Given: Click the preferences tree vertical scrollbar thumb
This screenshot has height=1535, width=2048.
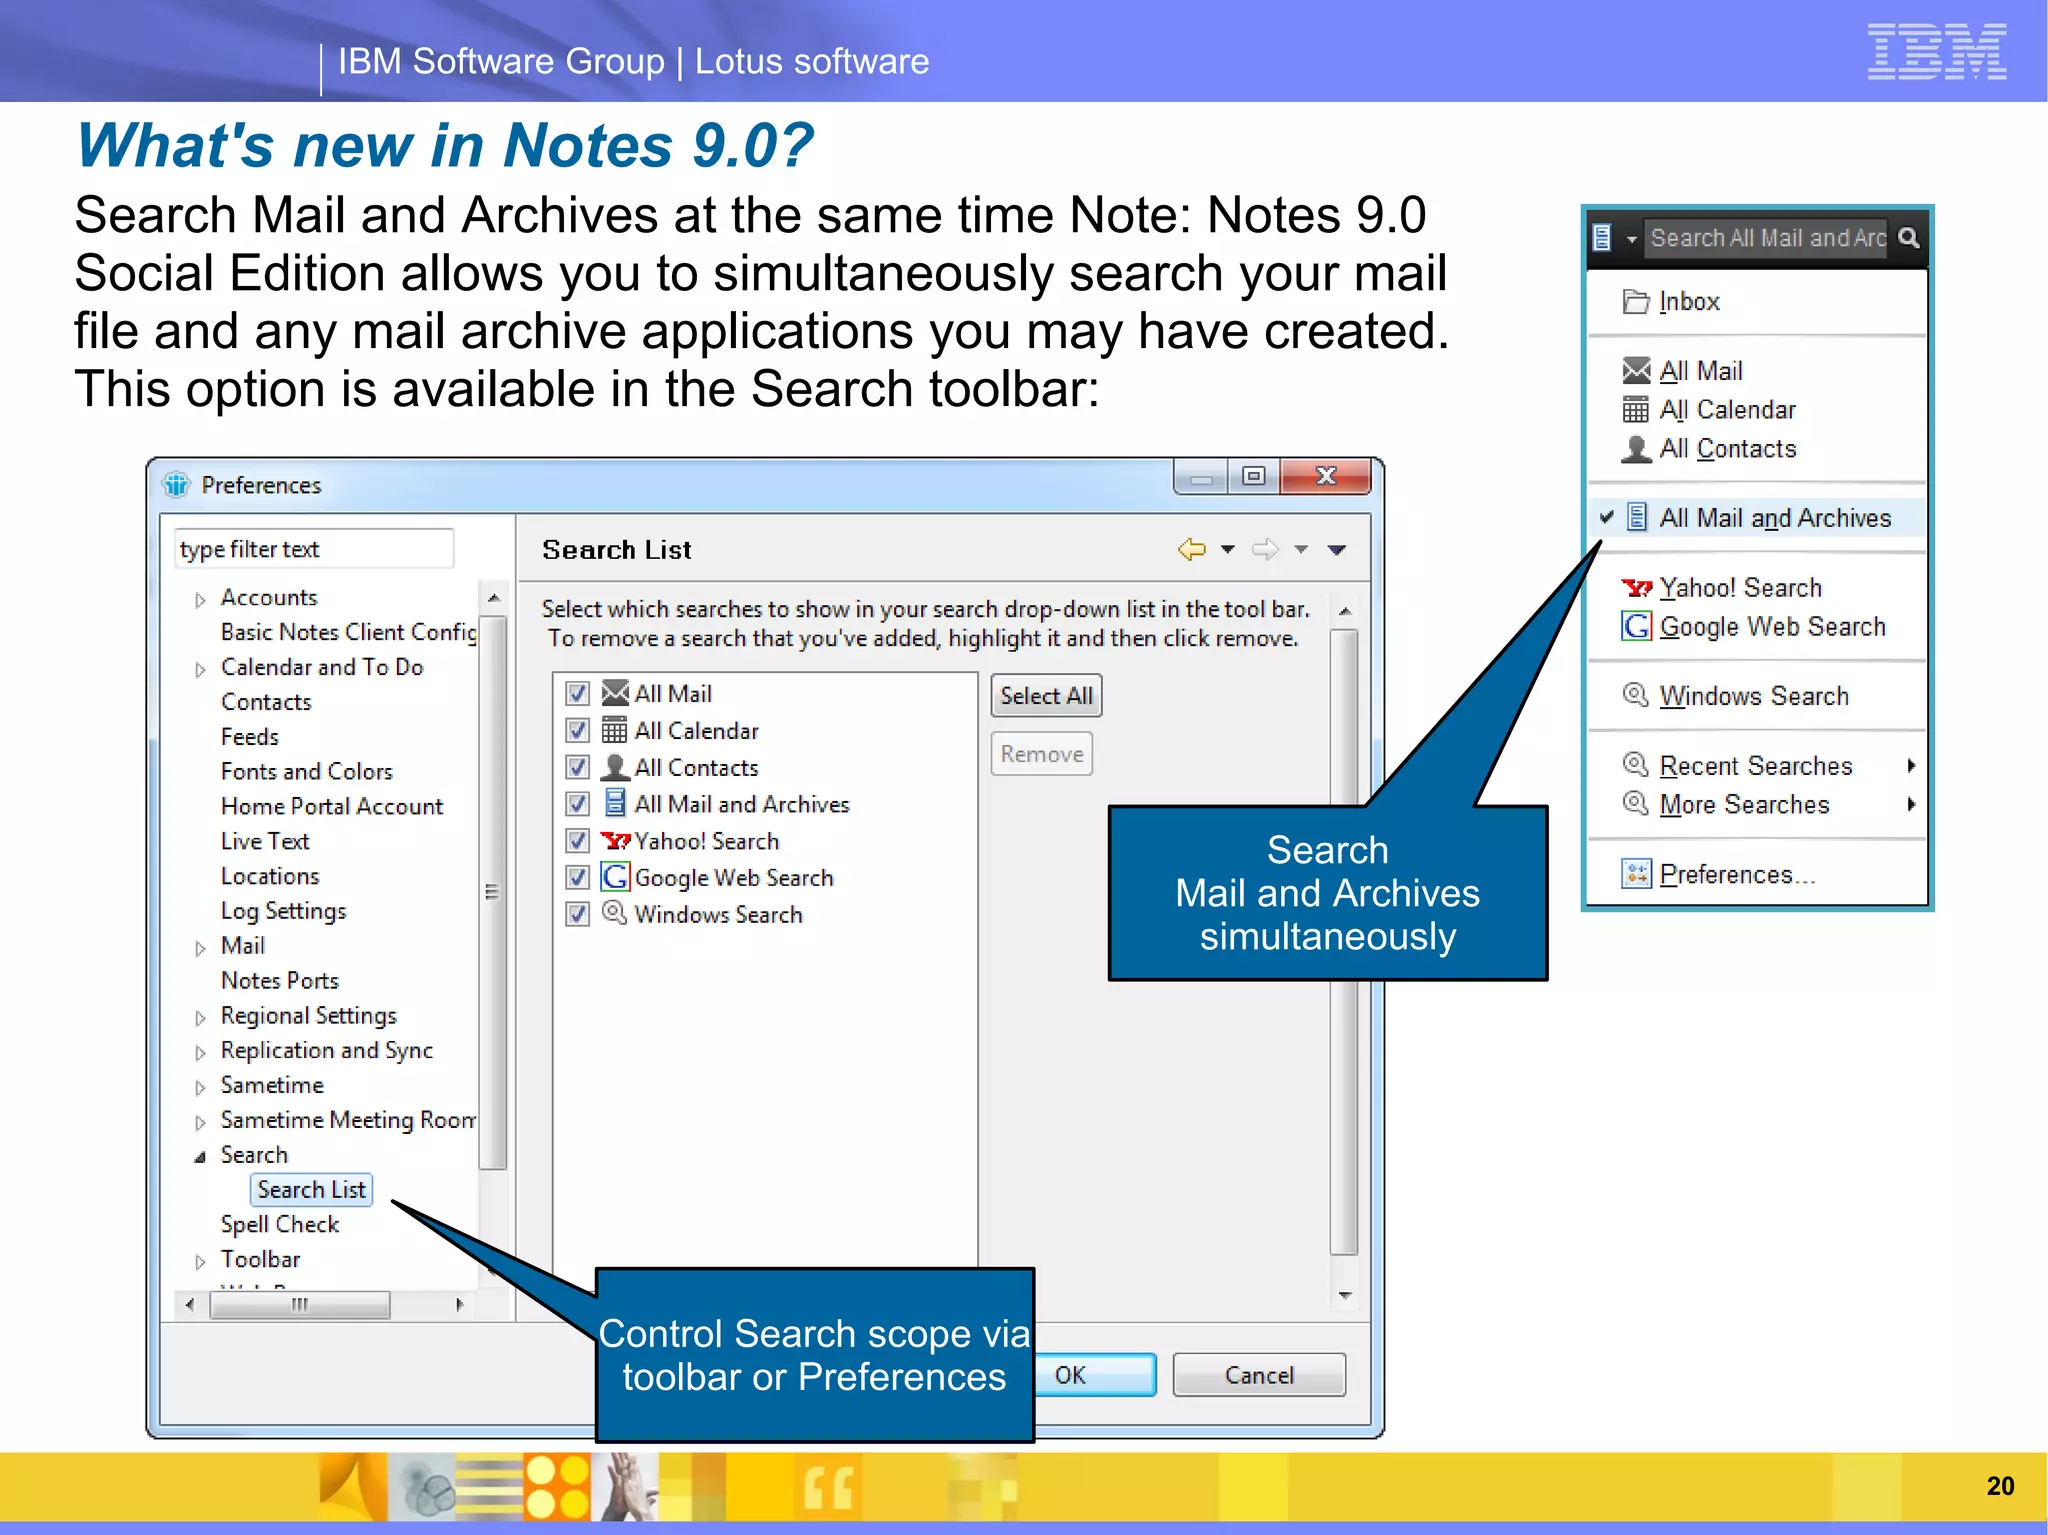Looking at the screenshot, I should click(x=492, y=891).
